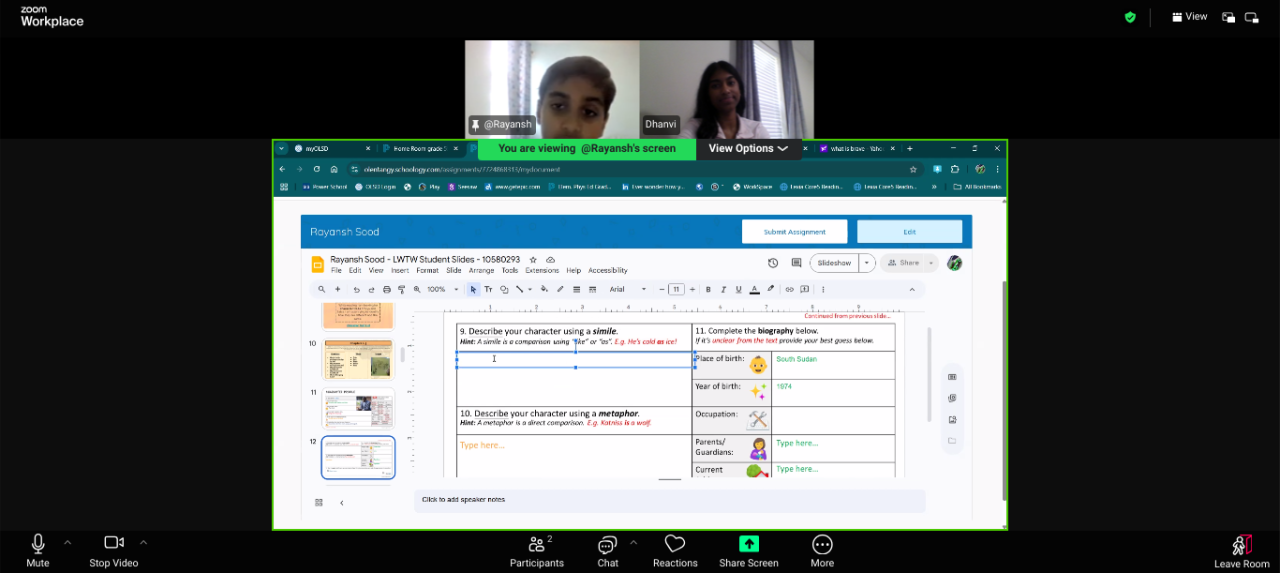Click the print icon

tap(387, 289)
